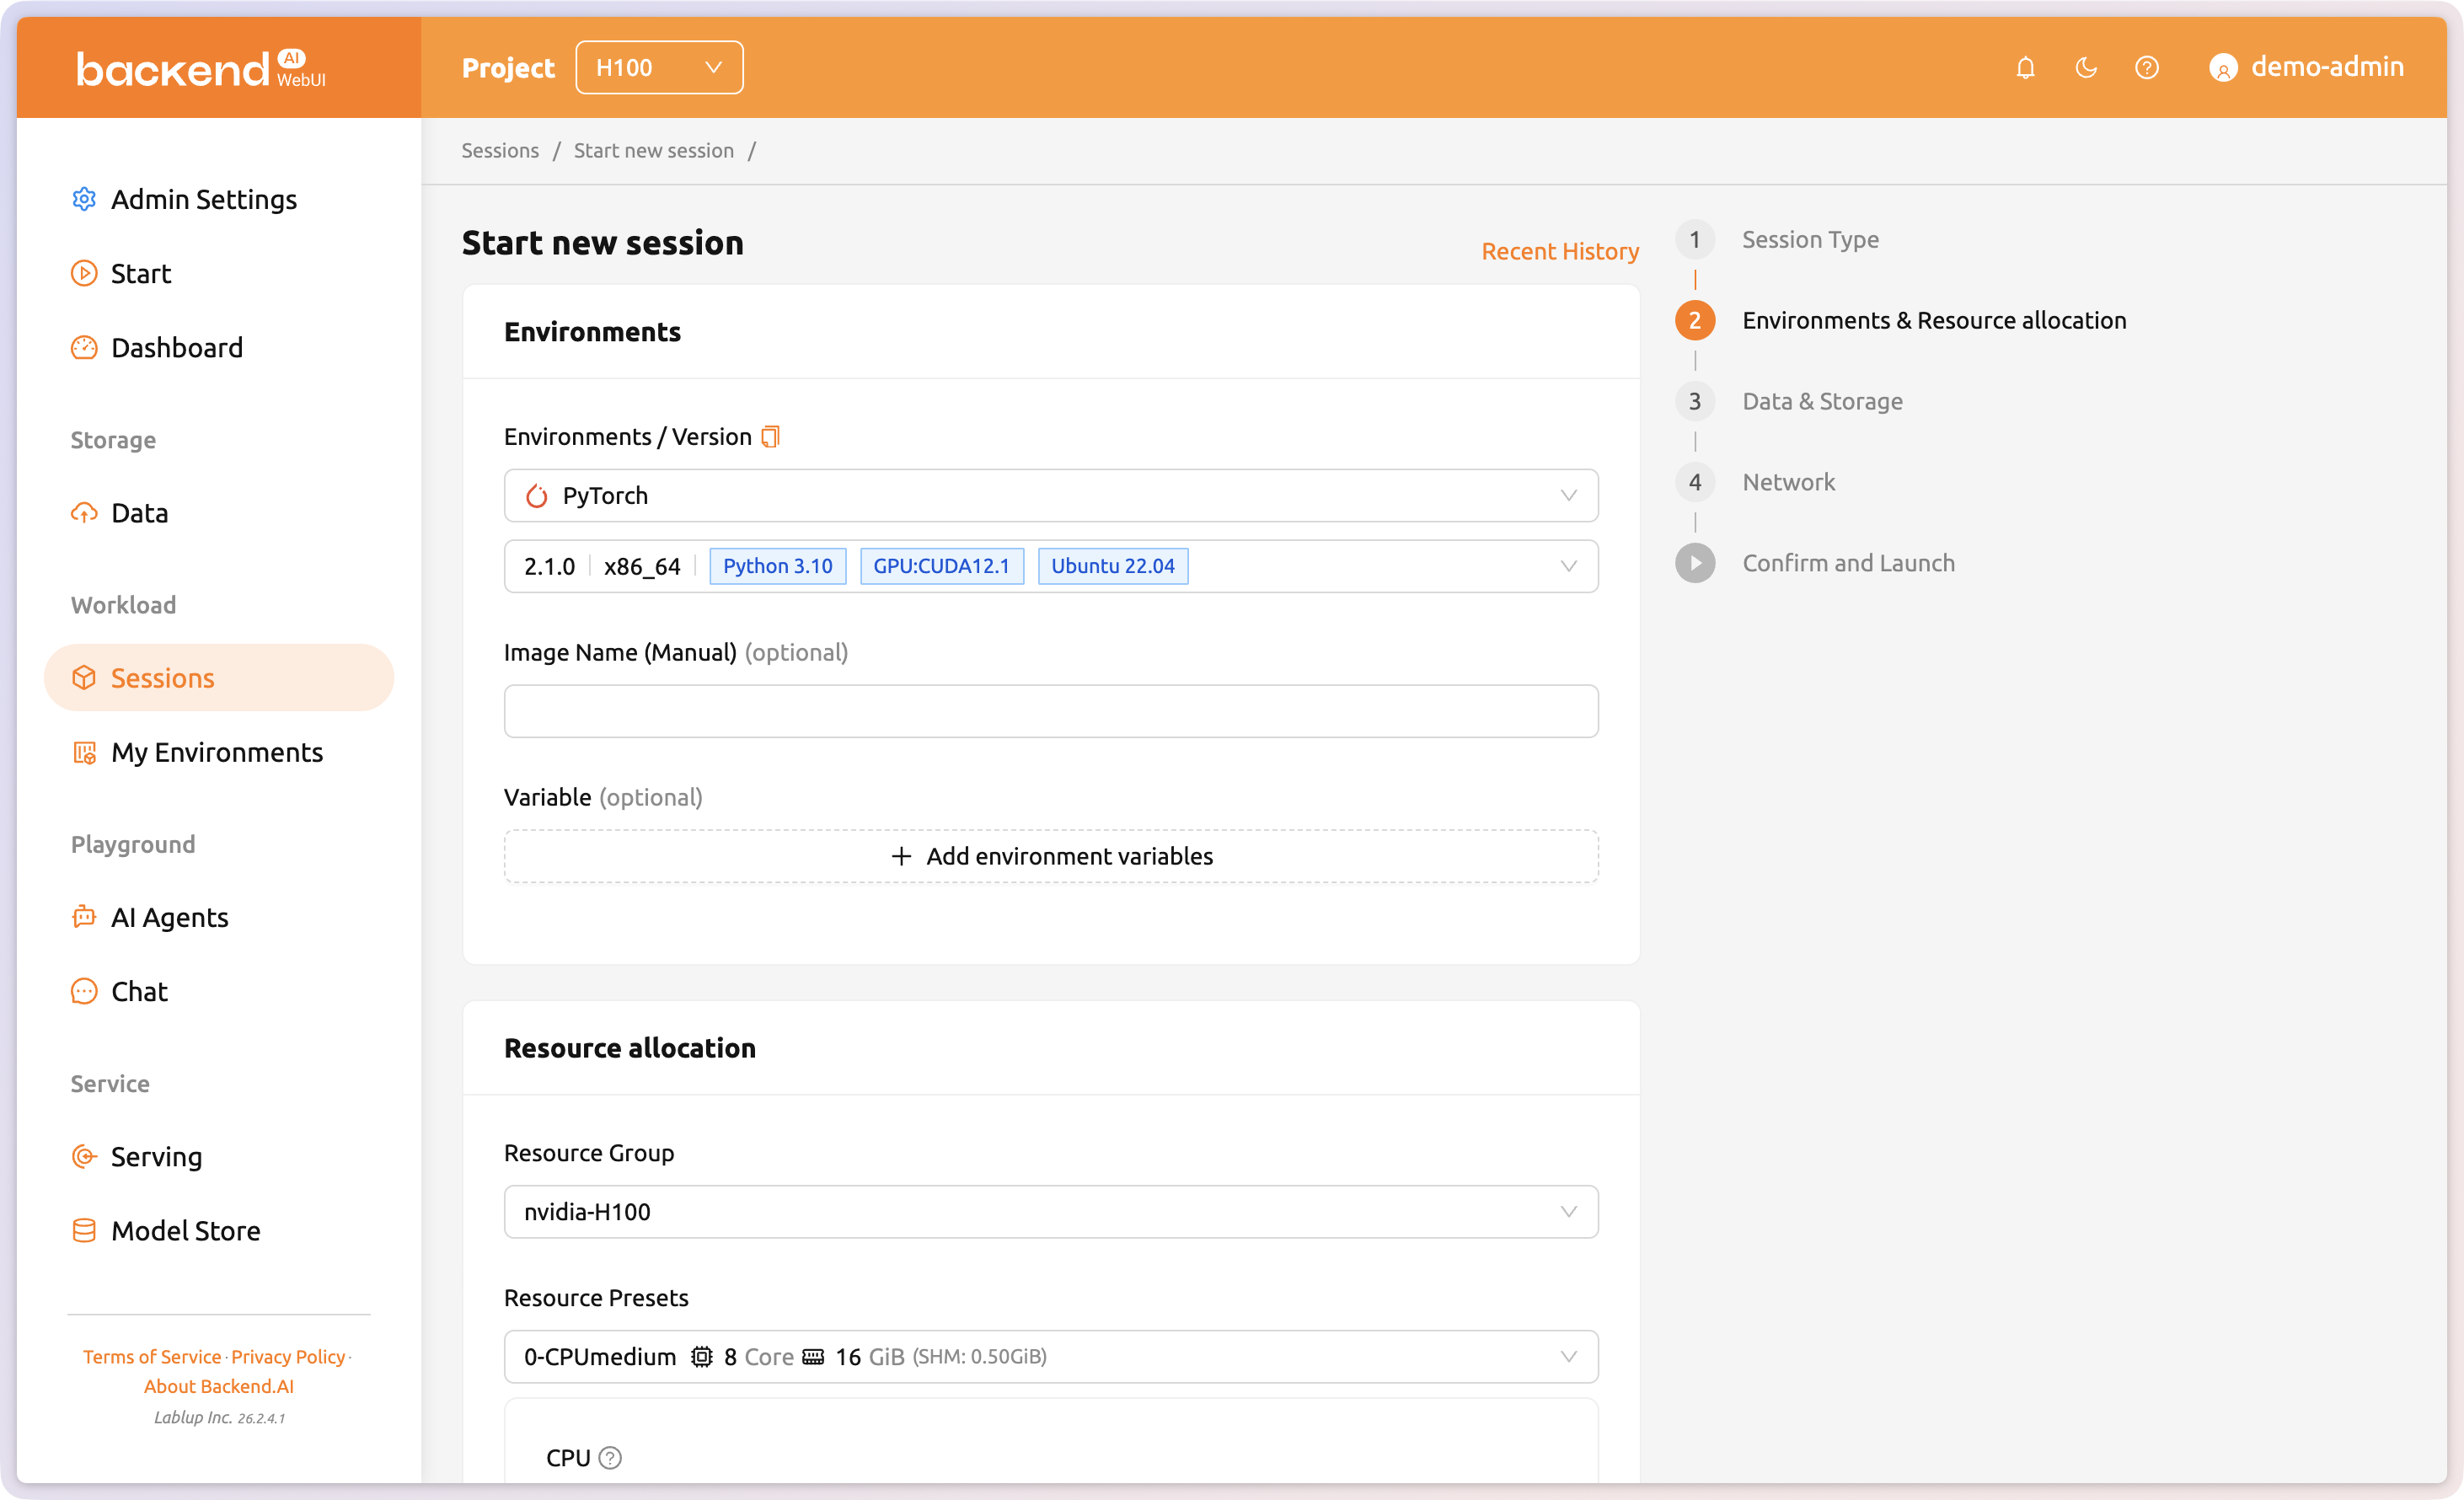Screen dimensions: 2464x1500
Task: Open the Recent History link
Action: tap(1559, 251)
